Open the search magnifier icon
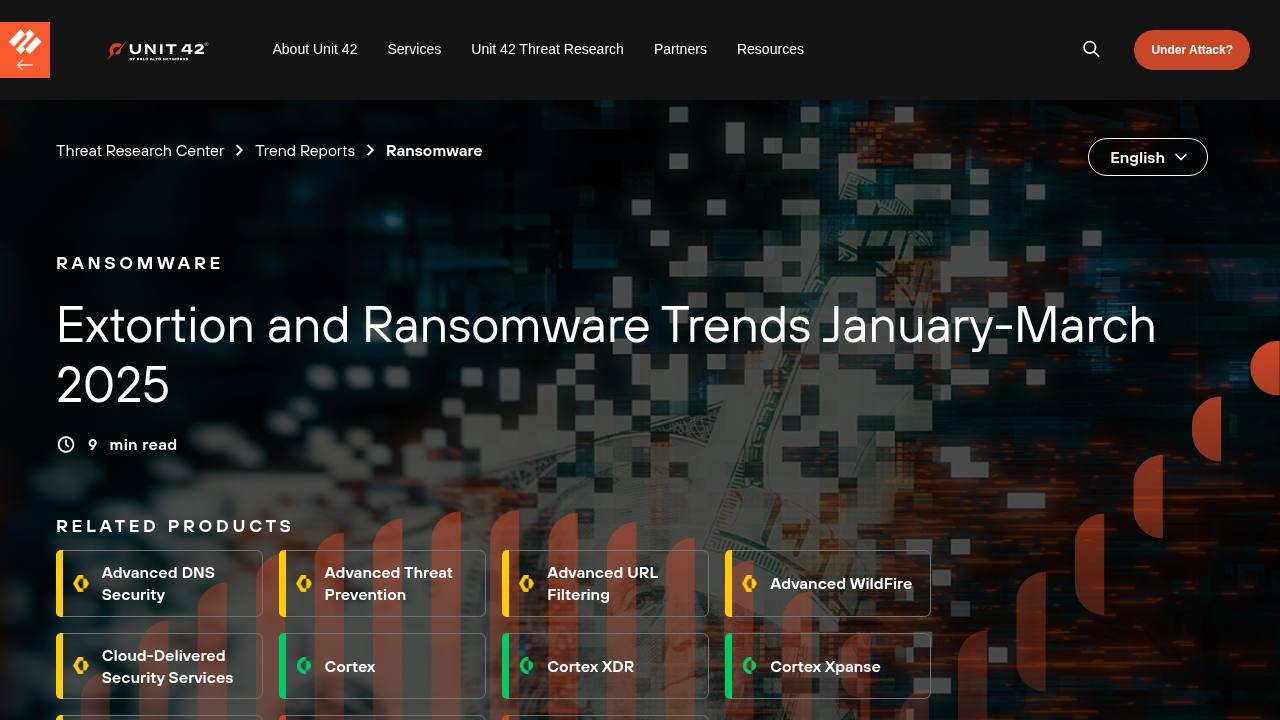The height and width of the screenshot is (720, 1280). click(x=1091, y=49)
